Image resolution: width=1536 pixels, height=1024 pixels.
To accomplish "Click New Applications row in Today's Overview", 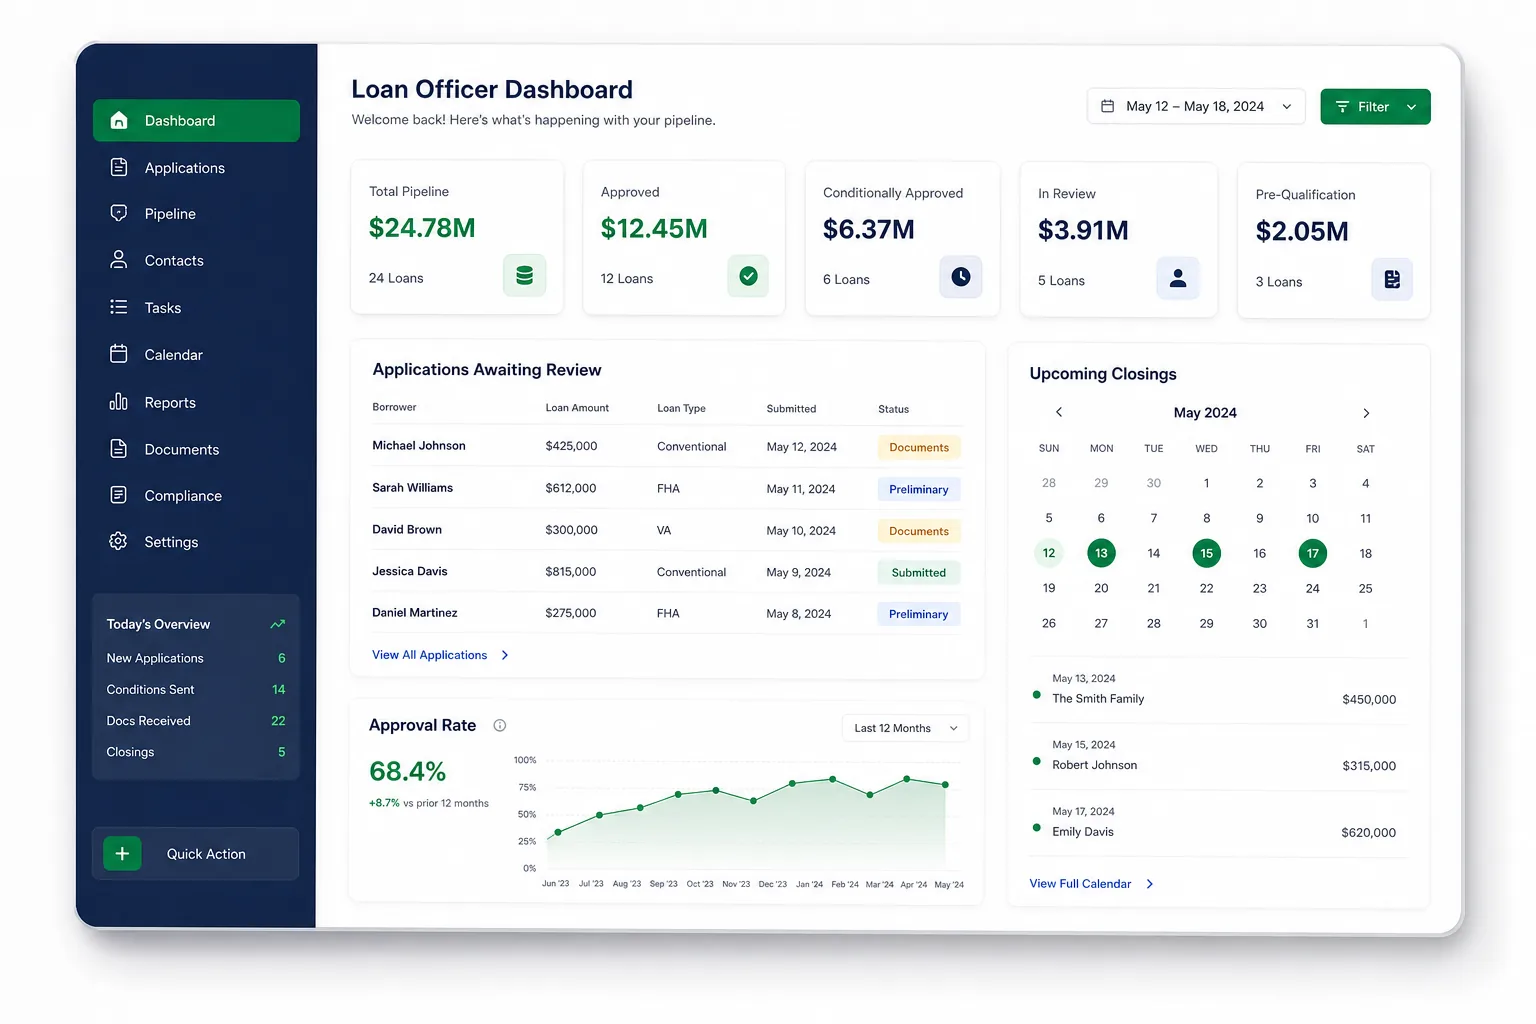I will pyautogui.click(x=196, y=658).
